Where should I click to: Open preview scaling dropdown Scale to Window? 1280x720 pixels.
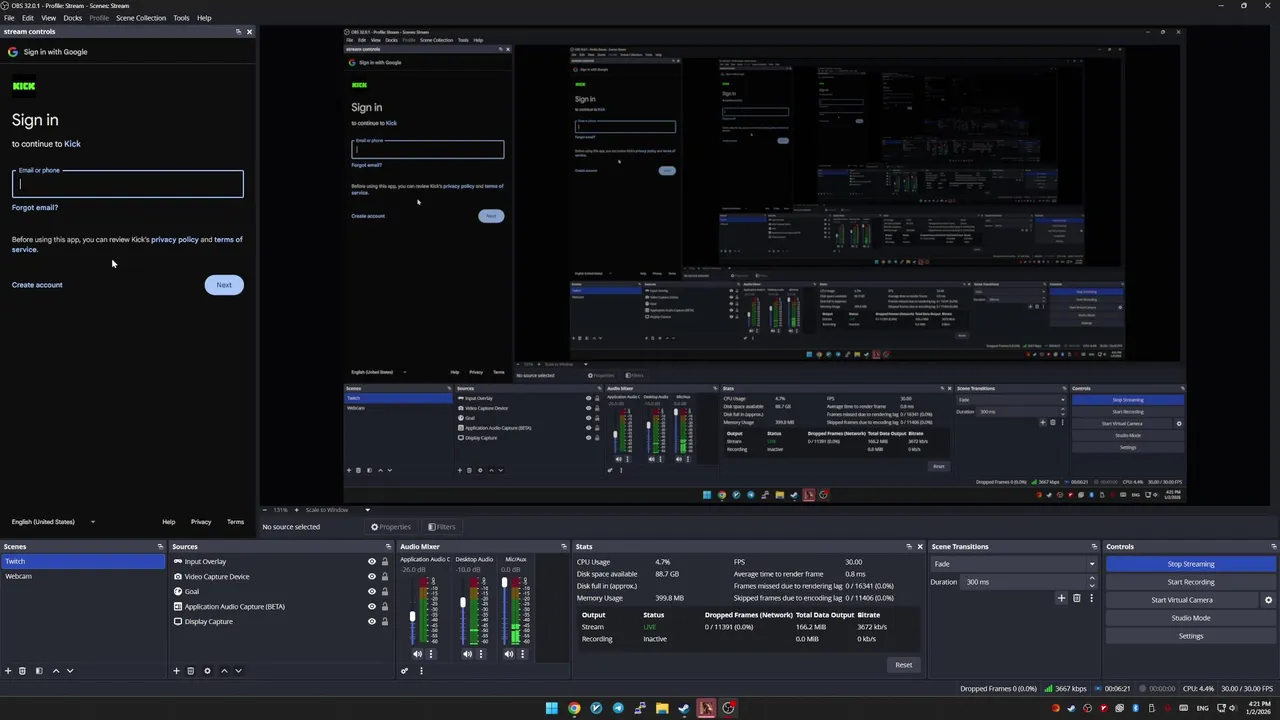pyautogui.click(x=337, y=510)
